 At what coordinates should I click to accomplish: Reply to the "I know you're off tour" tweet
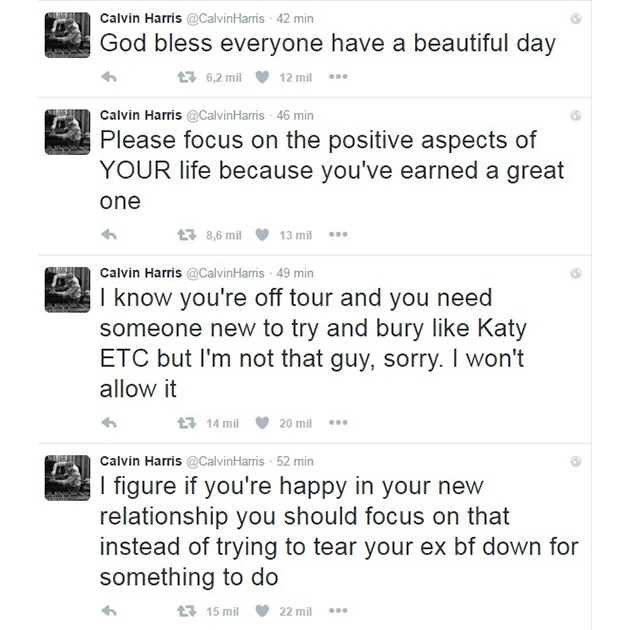[x=110, y=423]
